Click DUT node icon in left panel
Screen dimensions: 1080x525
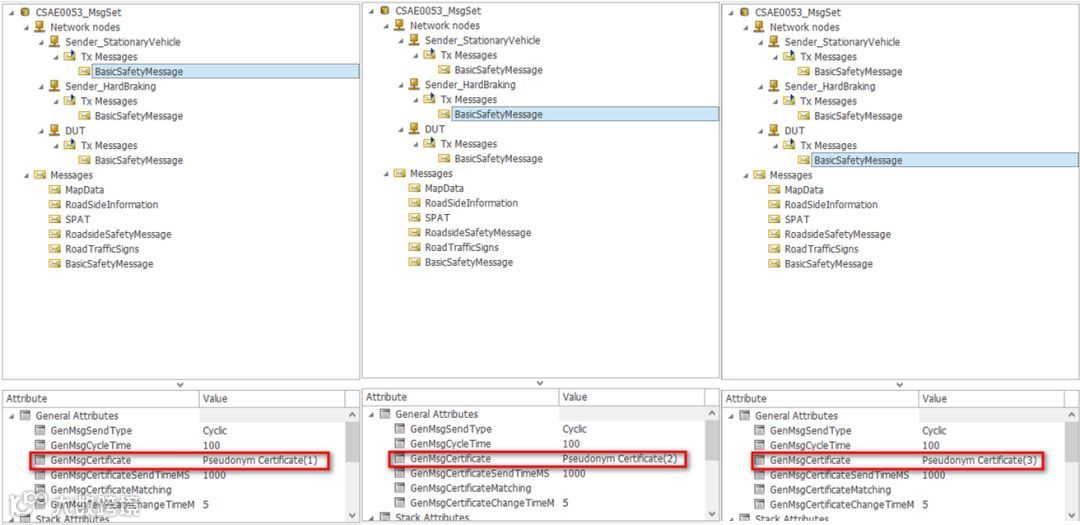(x=54, y=131)
